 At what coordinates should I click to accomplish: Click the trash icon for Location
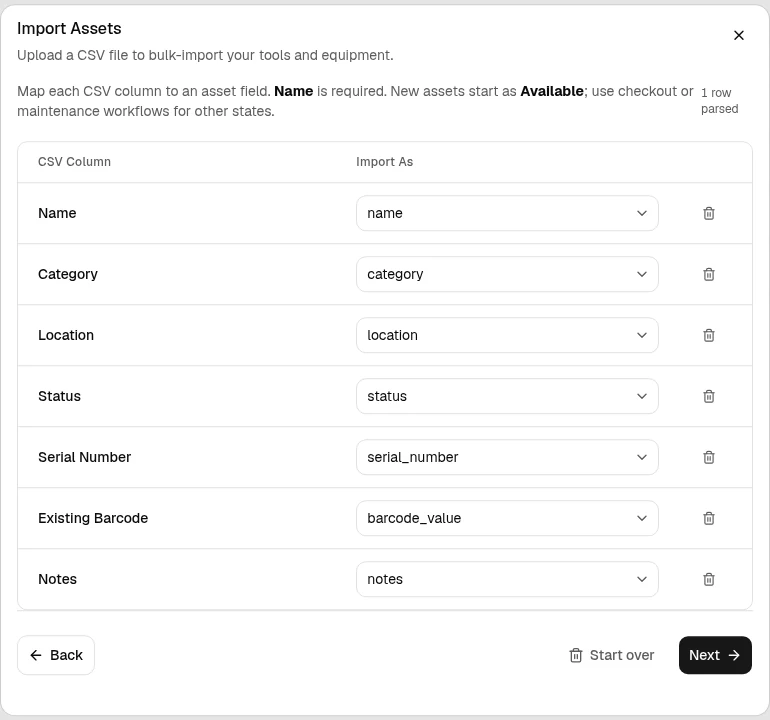coord(709,335)
